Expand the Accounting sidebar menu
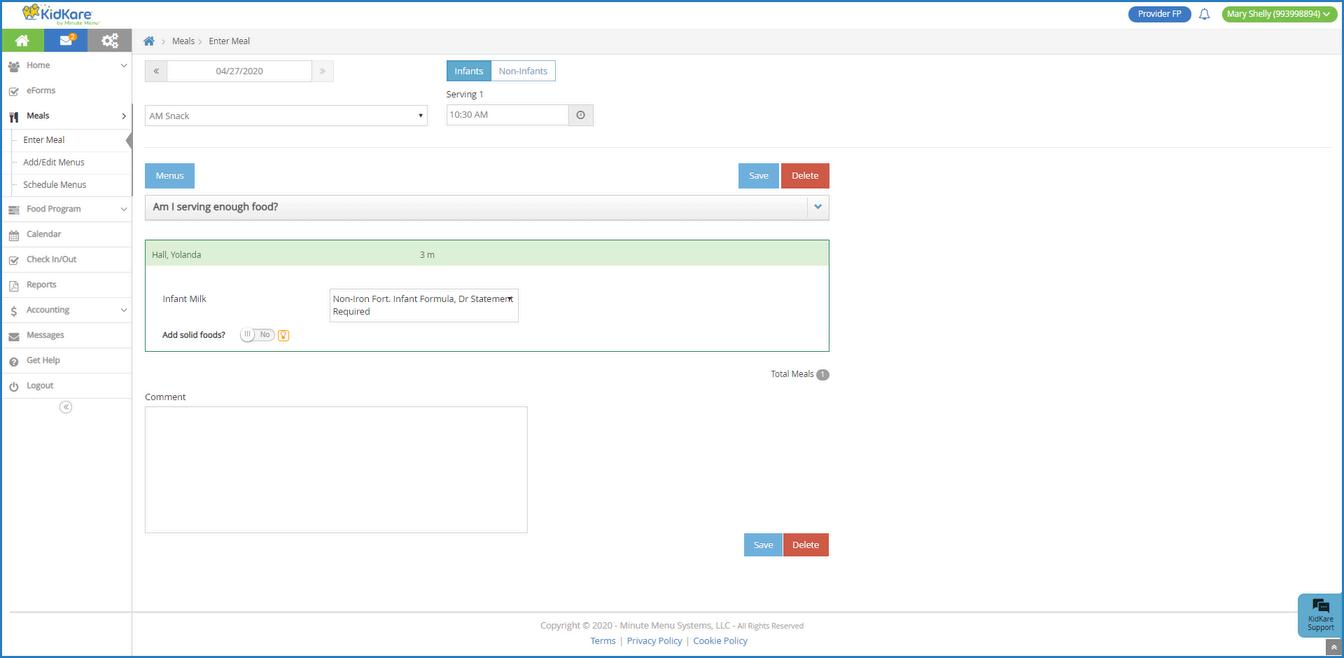This screenshot has height=658, width=1344. (x=66, y=310)
